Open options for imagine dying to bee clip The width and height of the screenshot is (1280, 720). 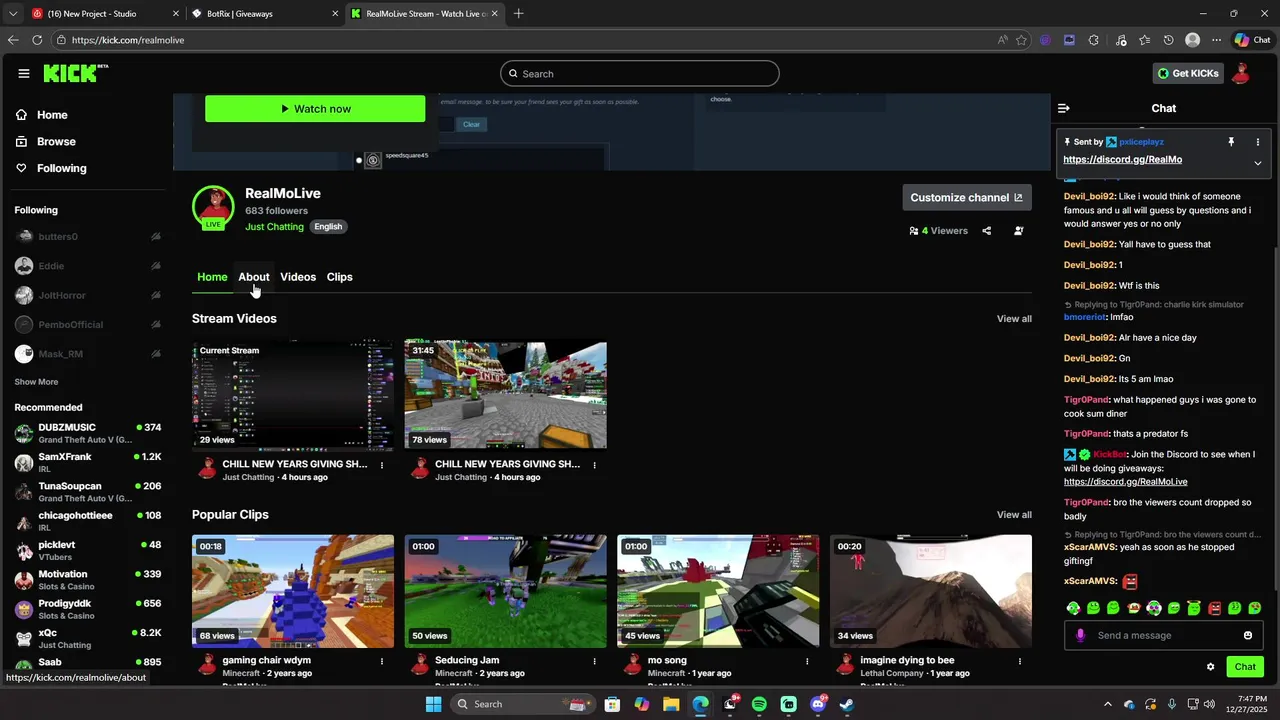coord(1020,661)
